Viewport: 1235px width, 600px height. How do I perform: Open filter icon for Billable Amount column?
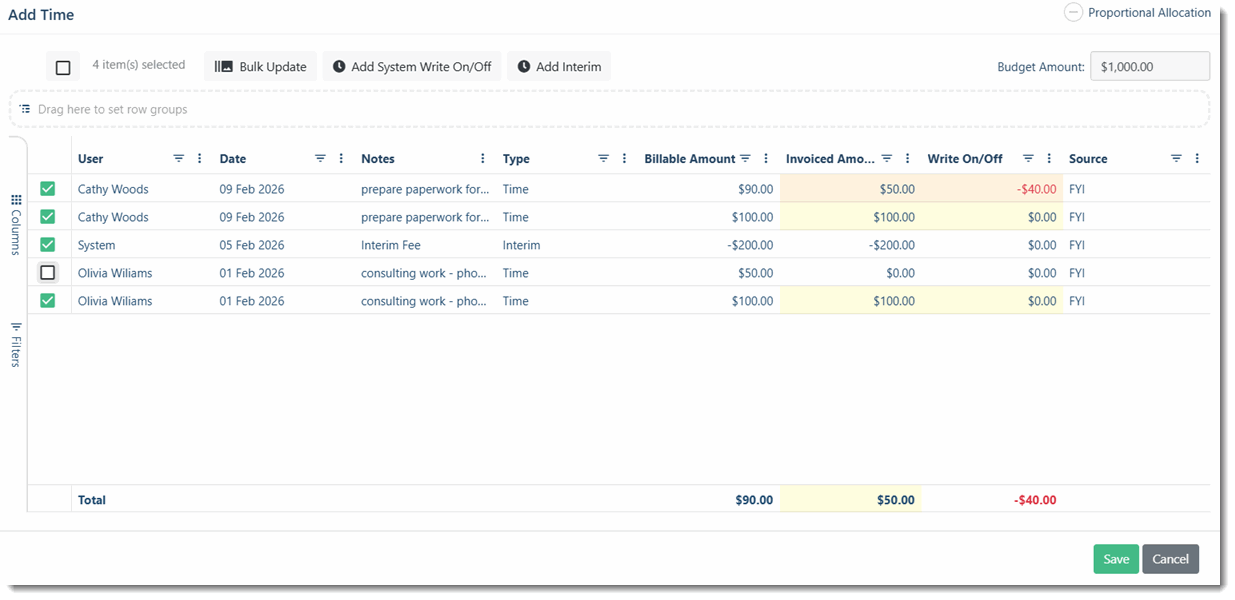(x=745, y=159)
